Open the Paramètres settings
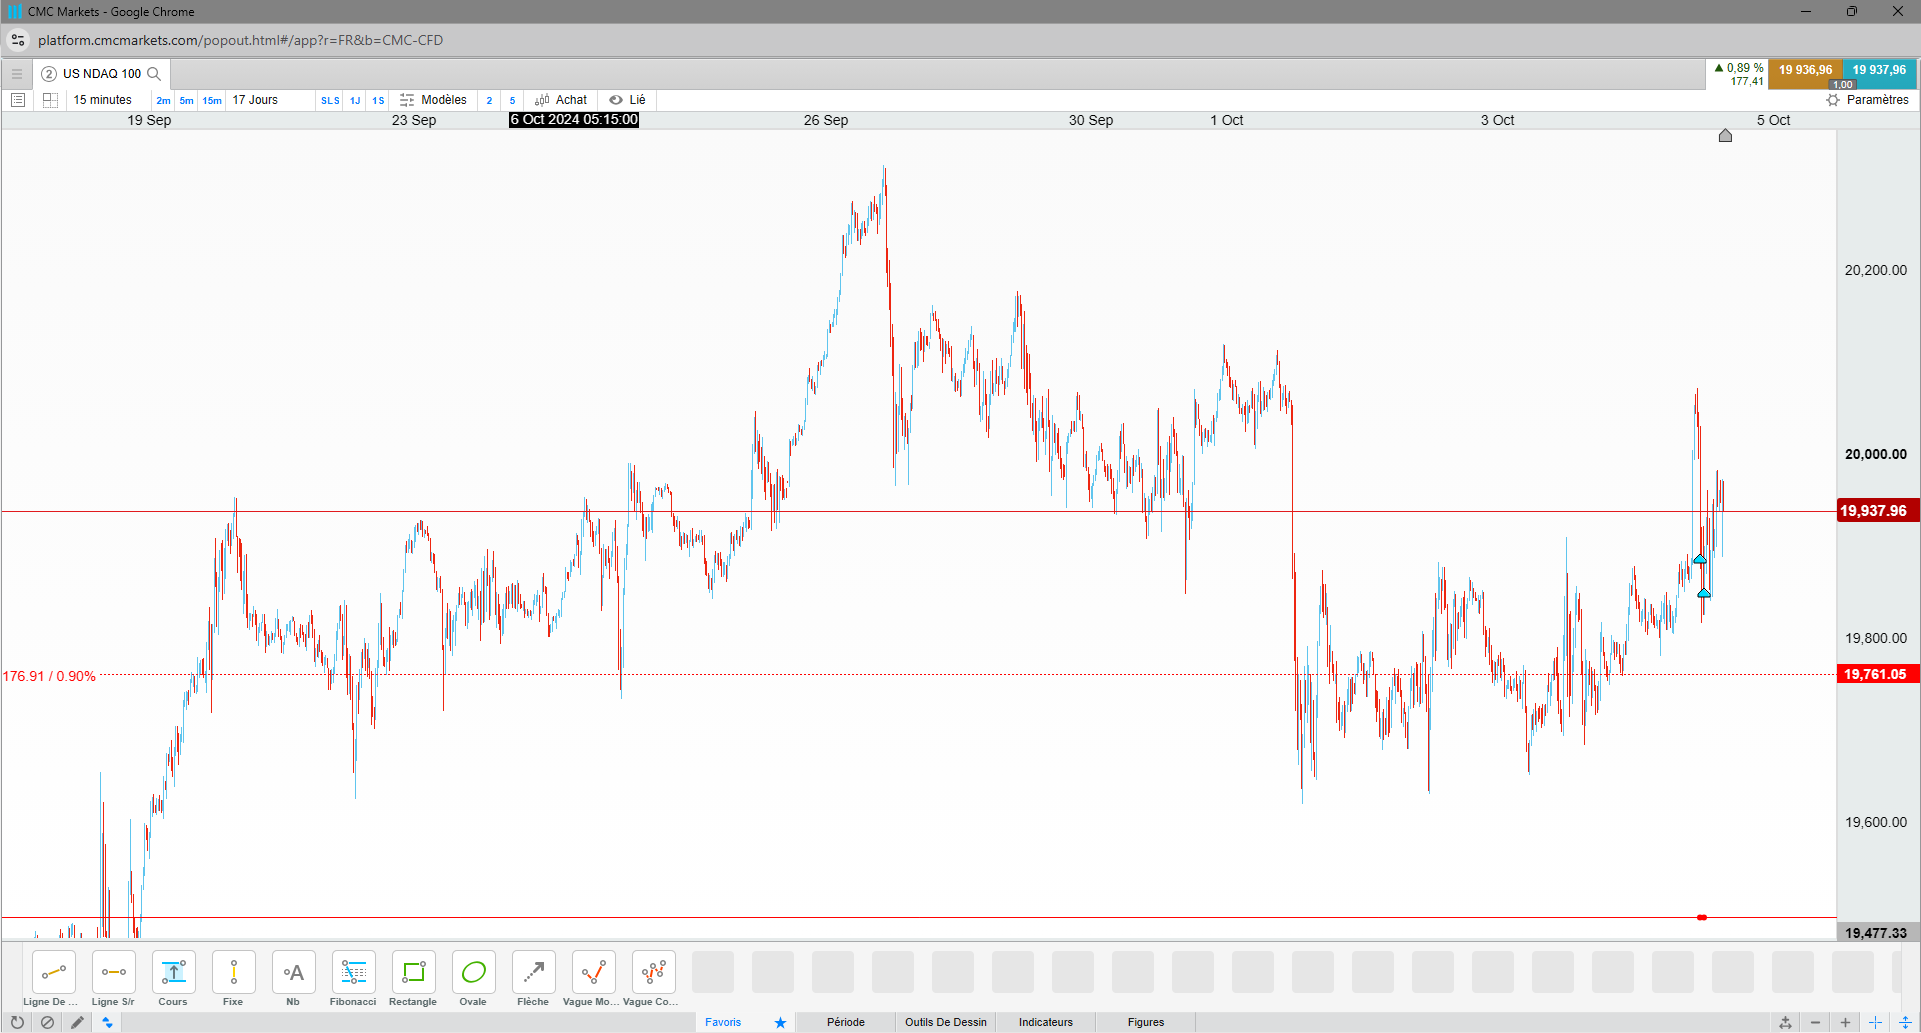Screen dimensions: 1921x1033 pyautogui.click(x=1868, y=100)
